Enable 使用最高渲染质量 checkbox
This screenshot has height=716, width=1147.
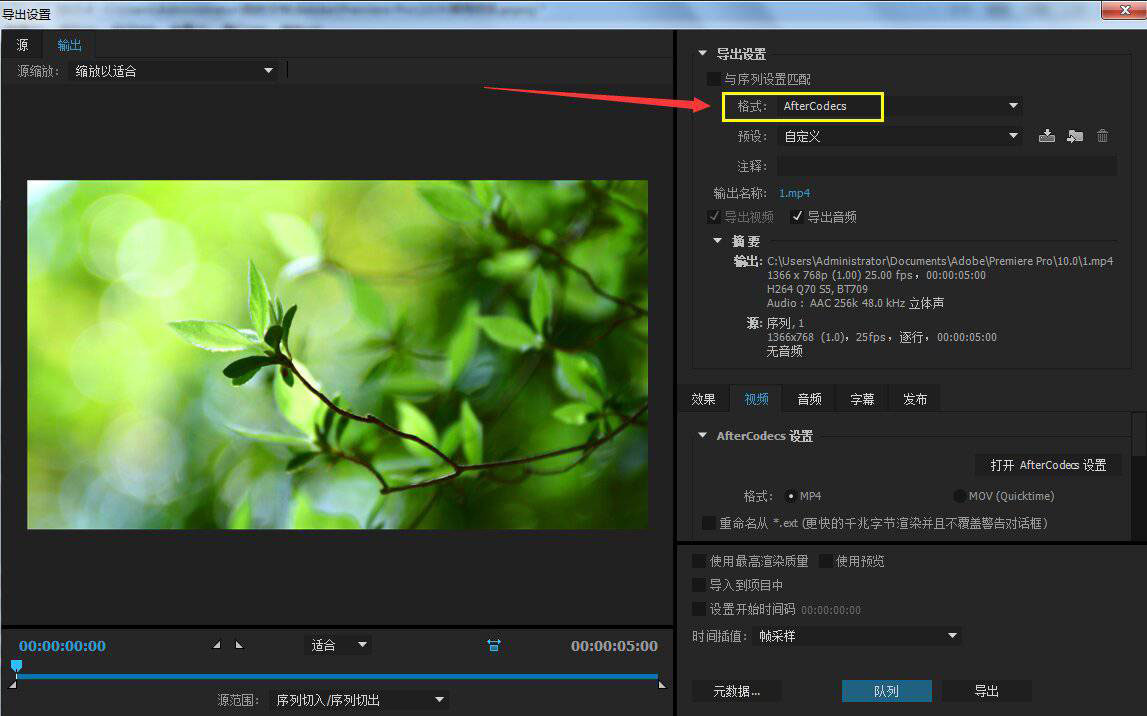coord(699,561)
